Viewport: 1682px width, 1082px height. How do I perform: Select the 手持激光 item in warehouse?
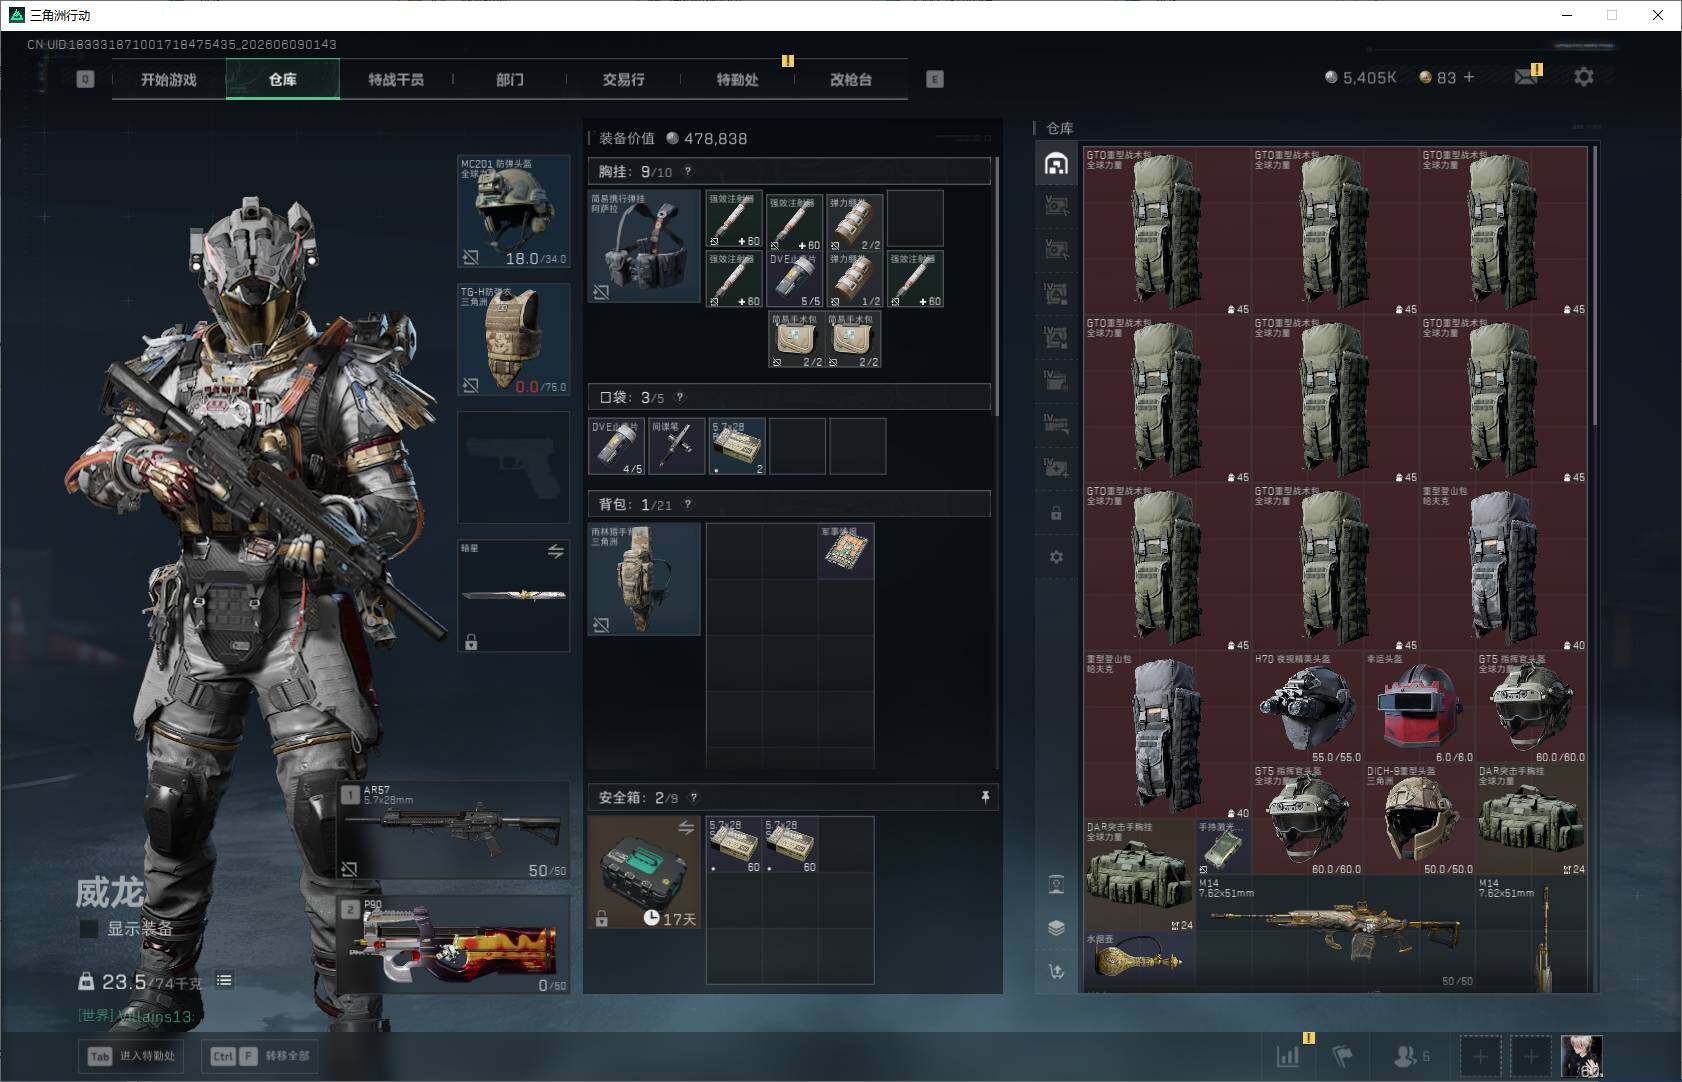pos(1223,847)
